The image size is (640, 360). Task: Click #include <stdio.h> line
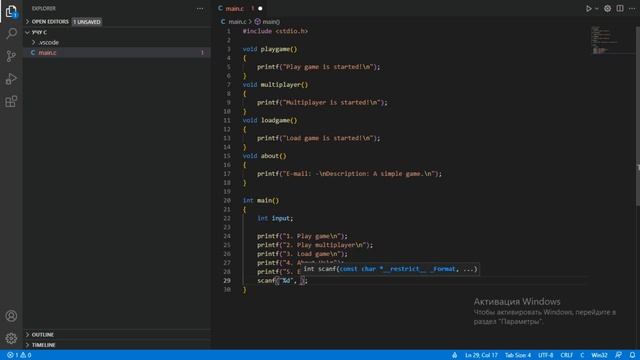275,31
